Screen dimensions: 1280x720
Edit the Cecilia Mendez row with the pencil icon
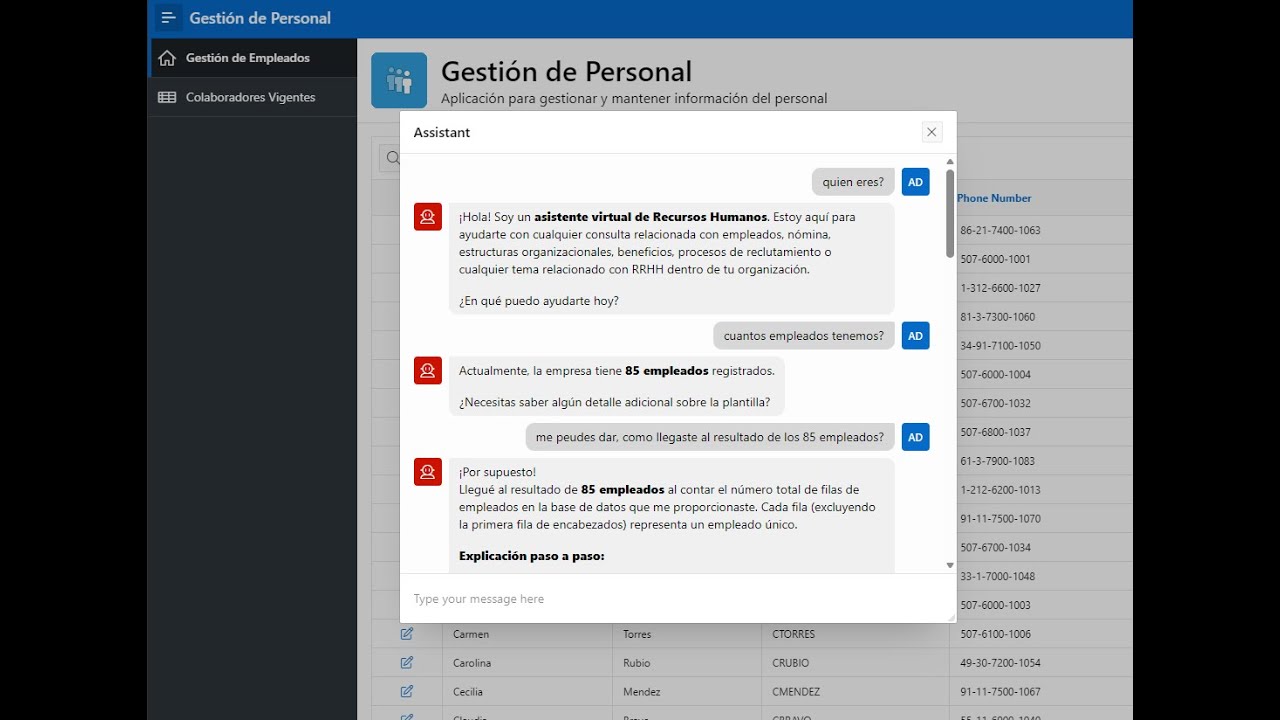[407, 692]
